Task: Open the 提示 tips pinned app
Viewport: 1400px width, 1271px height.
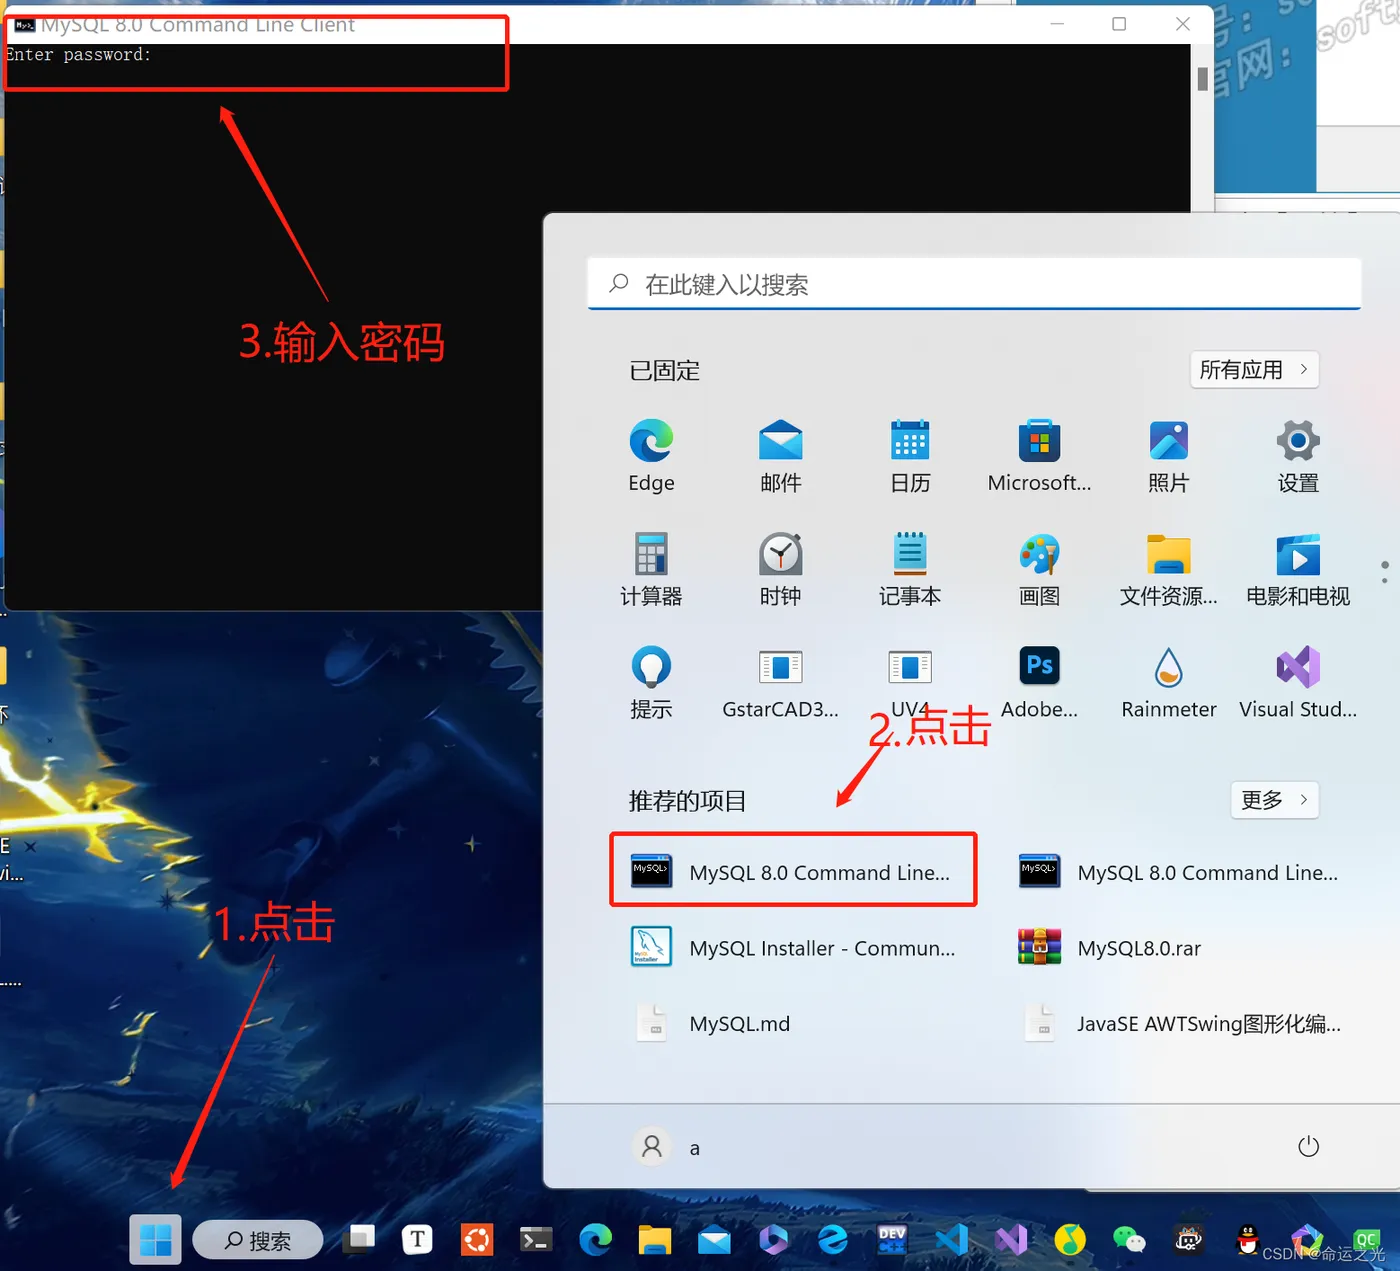Action: [651, 682]
